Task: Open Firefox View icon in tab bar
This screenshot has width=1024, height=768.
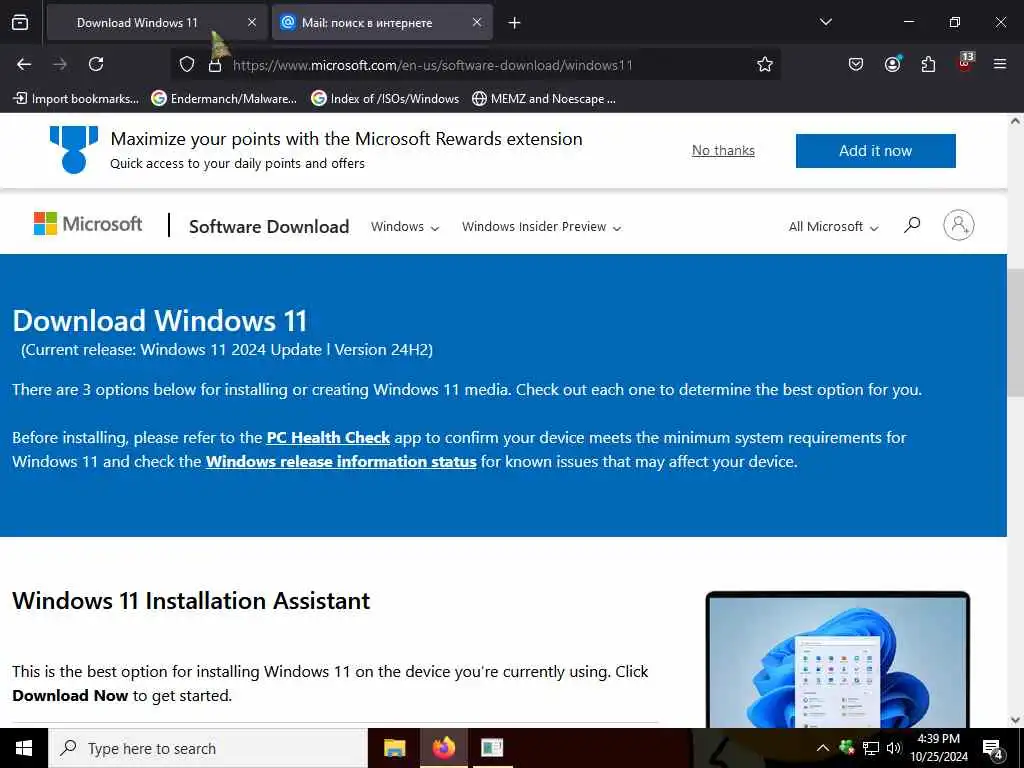Action: pos(20,23)
